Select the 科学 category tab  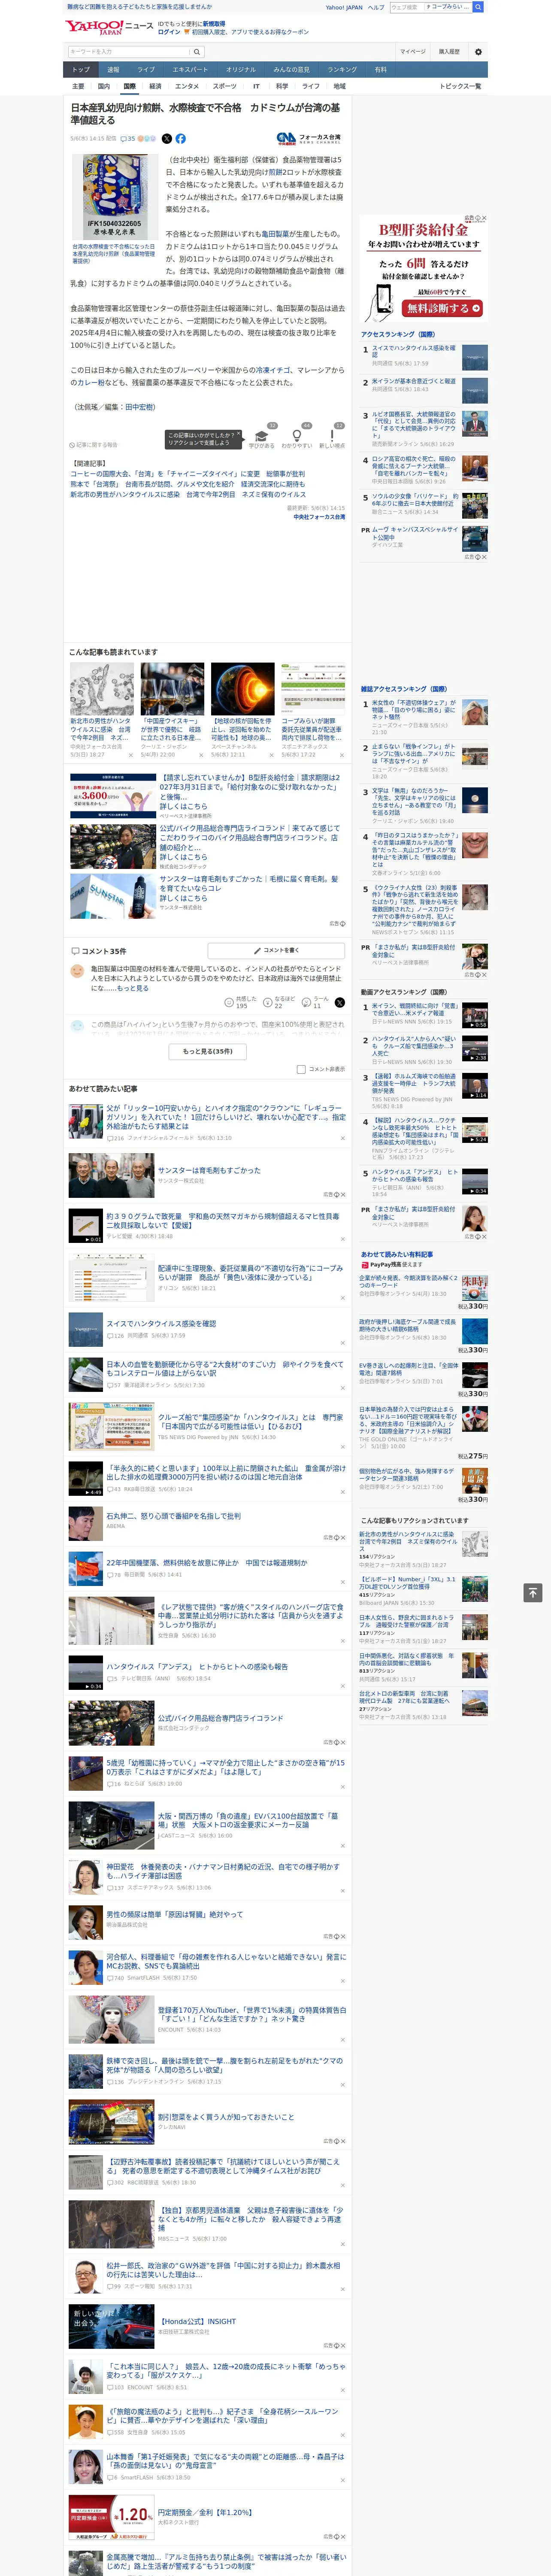282,86
